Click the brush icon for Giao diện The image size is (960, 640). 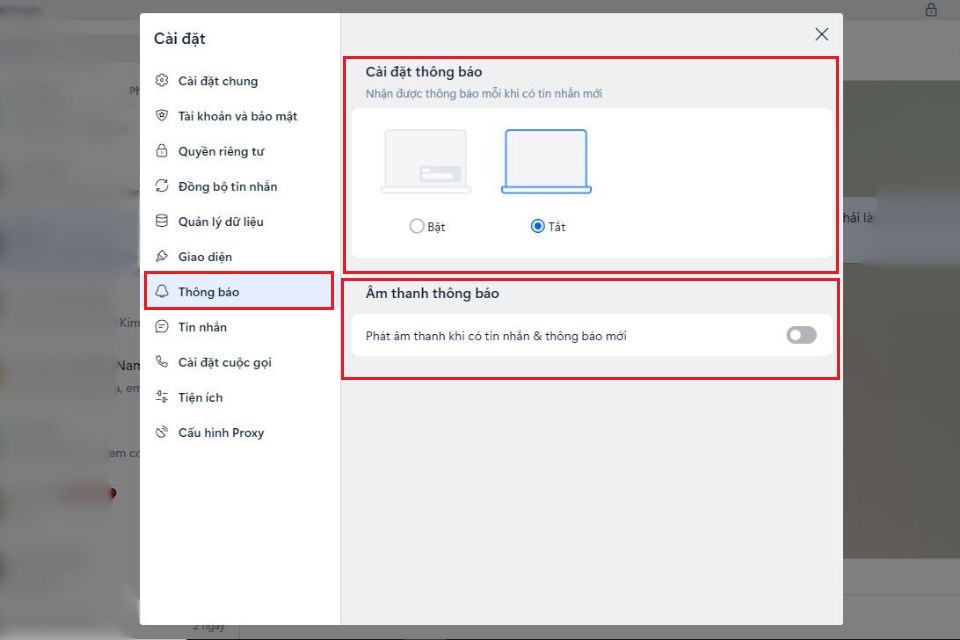click(x=162, y=256)
